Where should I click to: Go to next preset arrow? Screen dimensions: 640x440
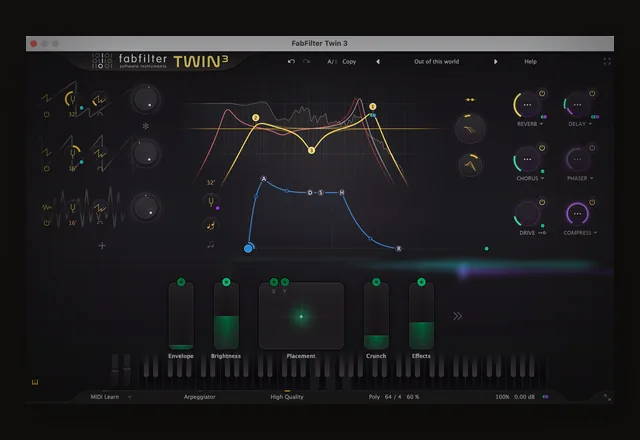click(x=496, y=62)
